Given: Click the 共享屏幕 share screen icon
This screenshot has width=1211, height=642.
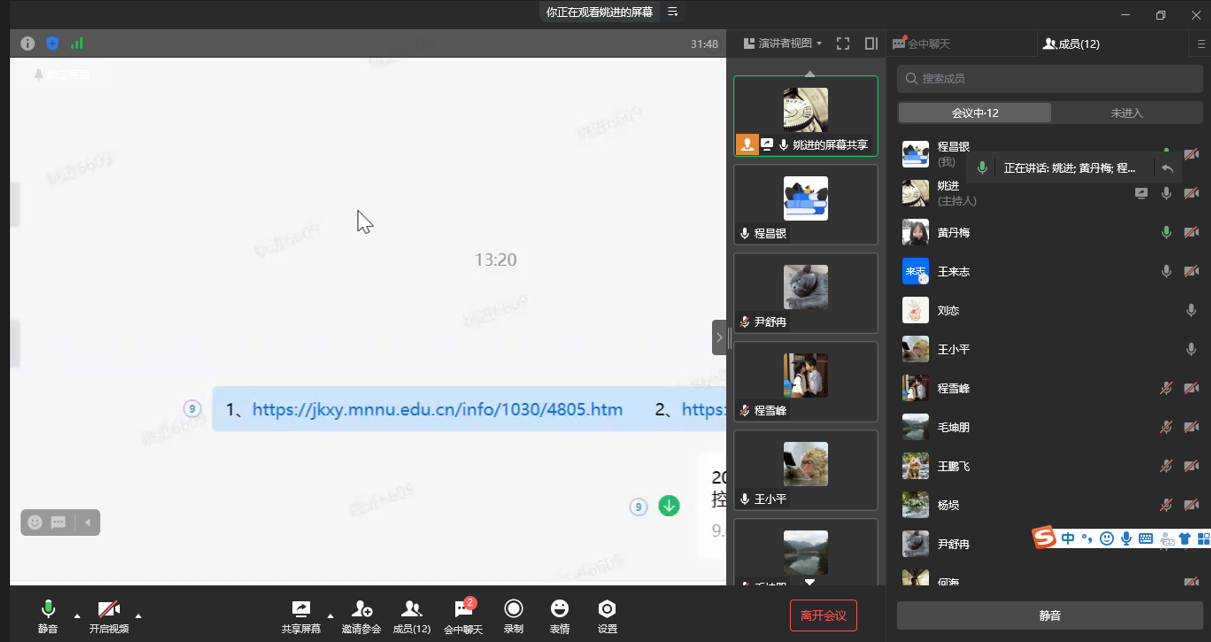Looking at the screenshot, I should click(301, 609).
